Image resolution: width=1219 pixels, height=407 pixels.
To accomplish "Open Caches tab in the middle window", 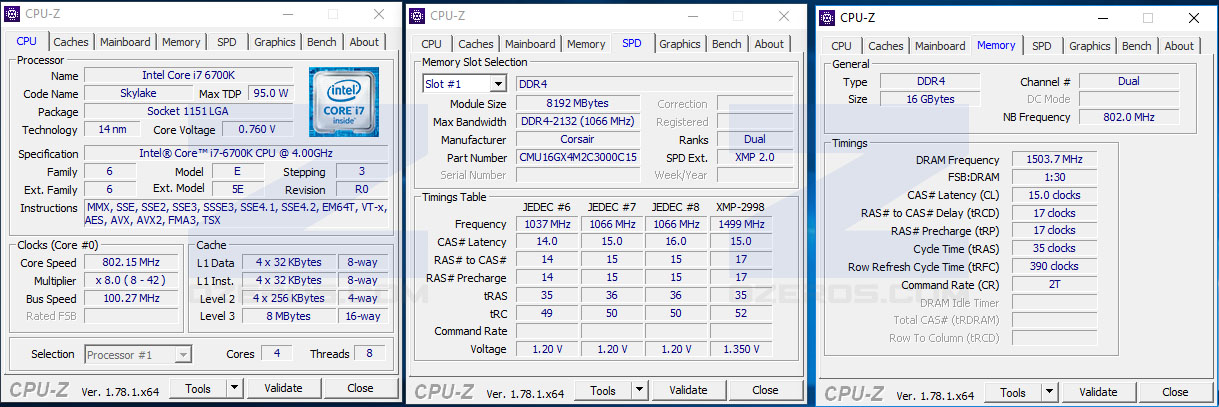I will tap(476, 44).
